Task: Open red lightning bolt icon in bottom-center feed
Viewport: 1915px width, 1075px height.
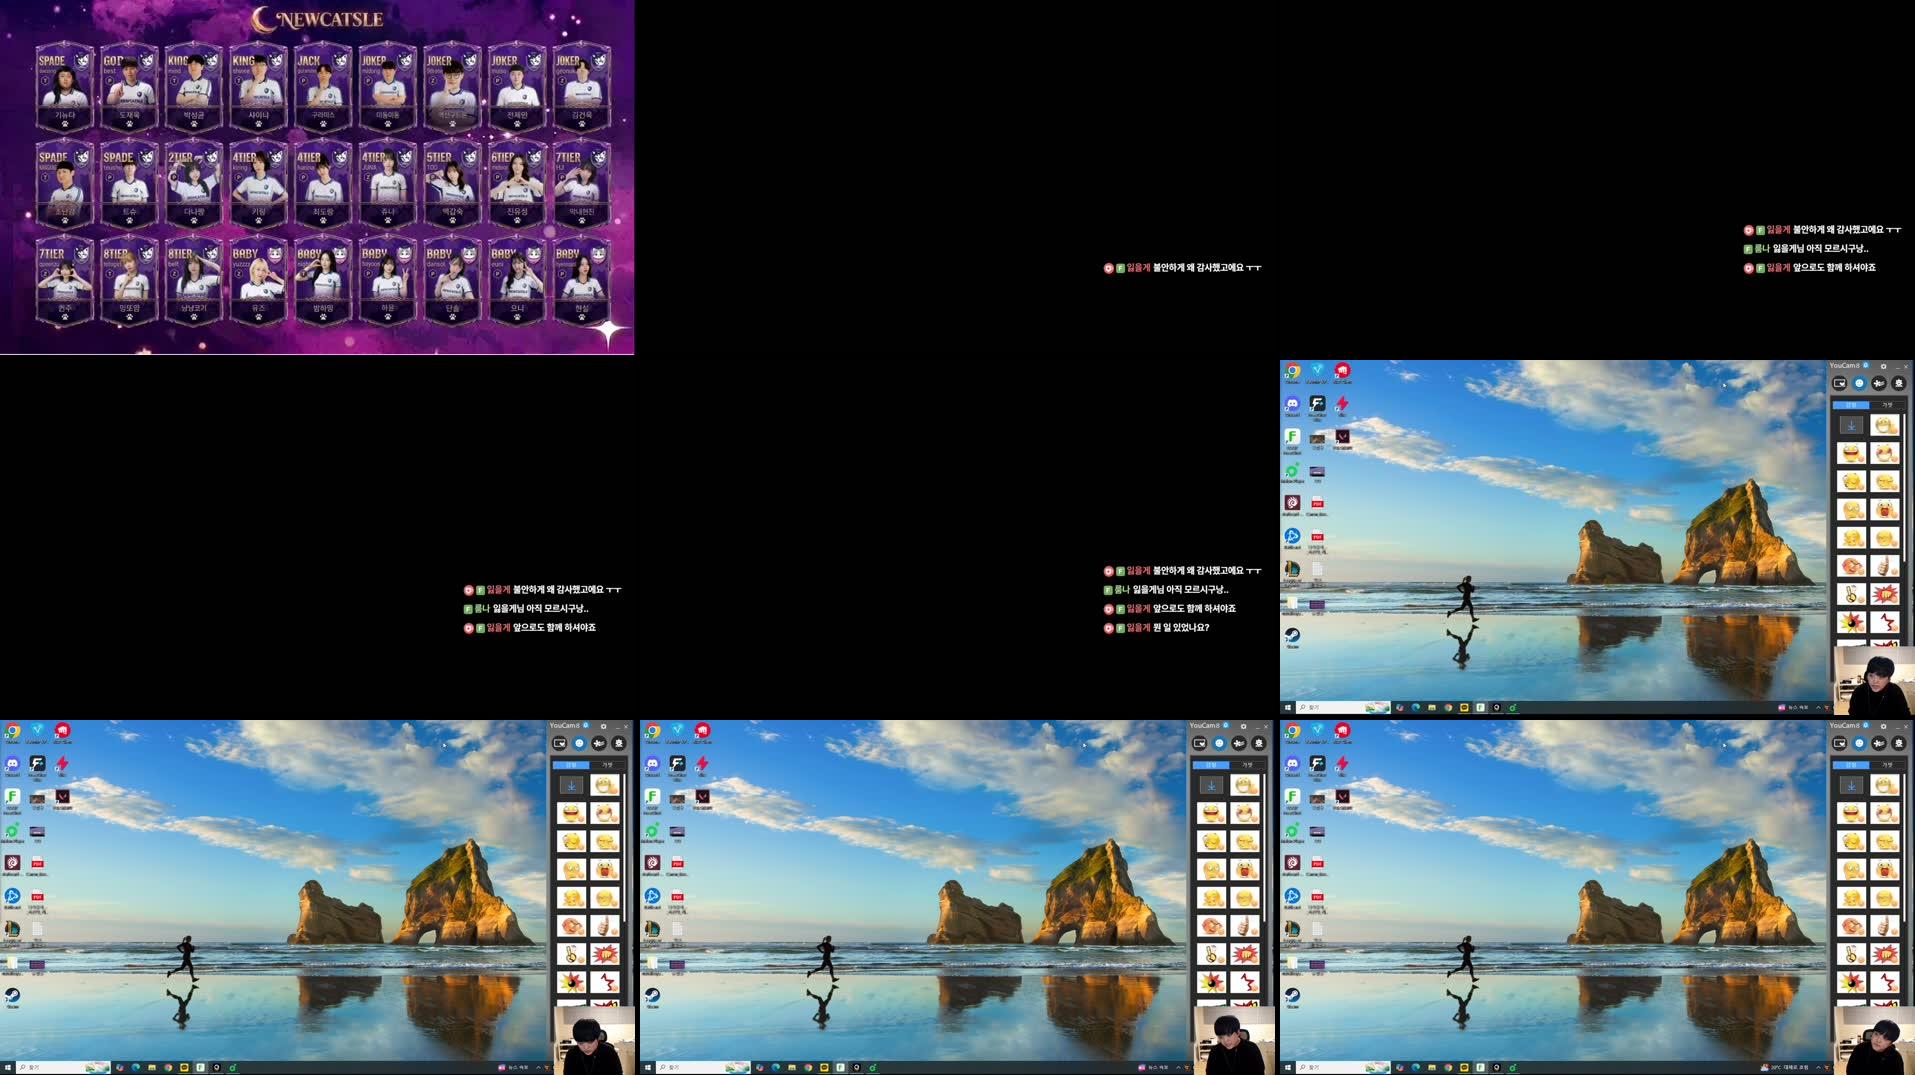Action: click(x=702, y=765)
